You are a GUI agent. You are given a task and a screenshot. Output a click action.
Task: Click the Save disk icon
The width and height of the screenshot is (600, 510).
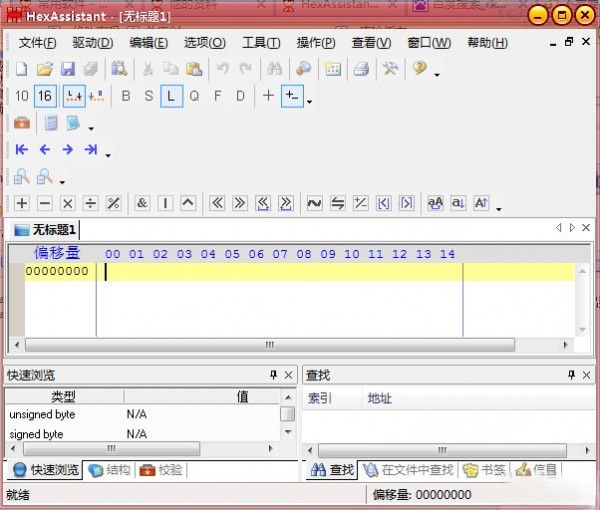[x=68, y=69]
